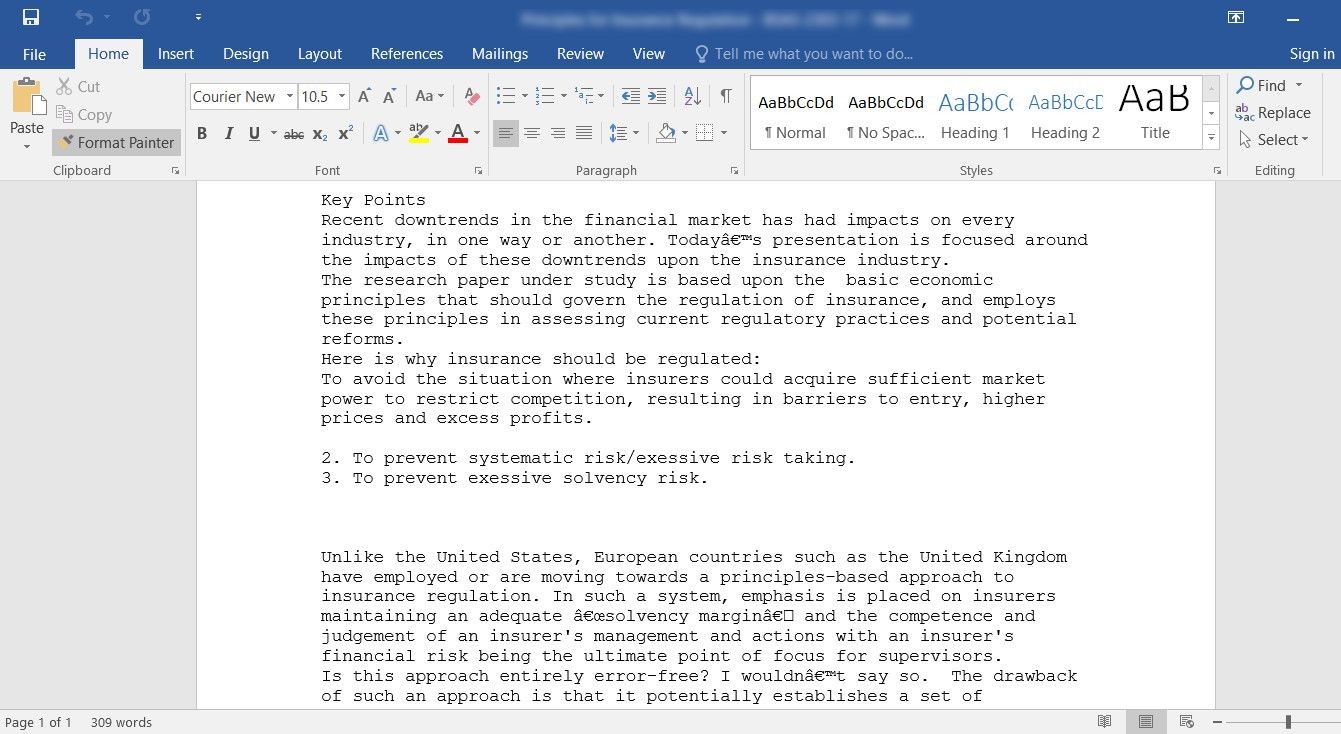1341x734 pixels.
Task: Click the Numbering list icon
Action: [545, 96]
